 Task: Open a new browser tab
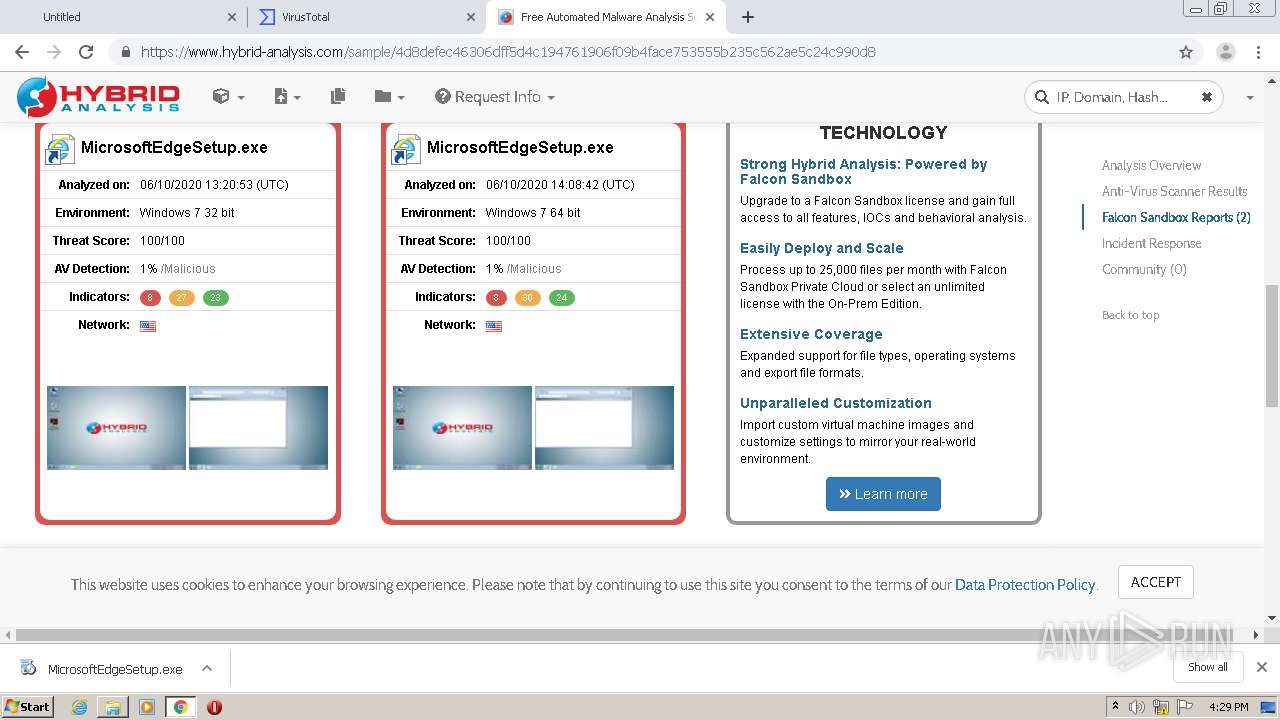(748, 17)
